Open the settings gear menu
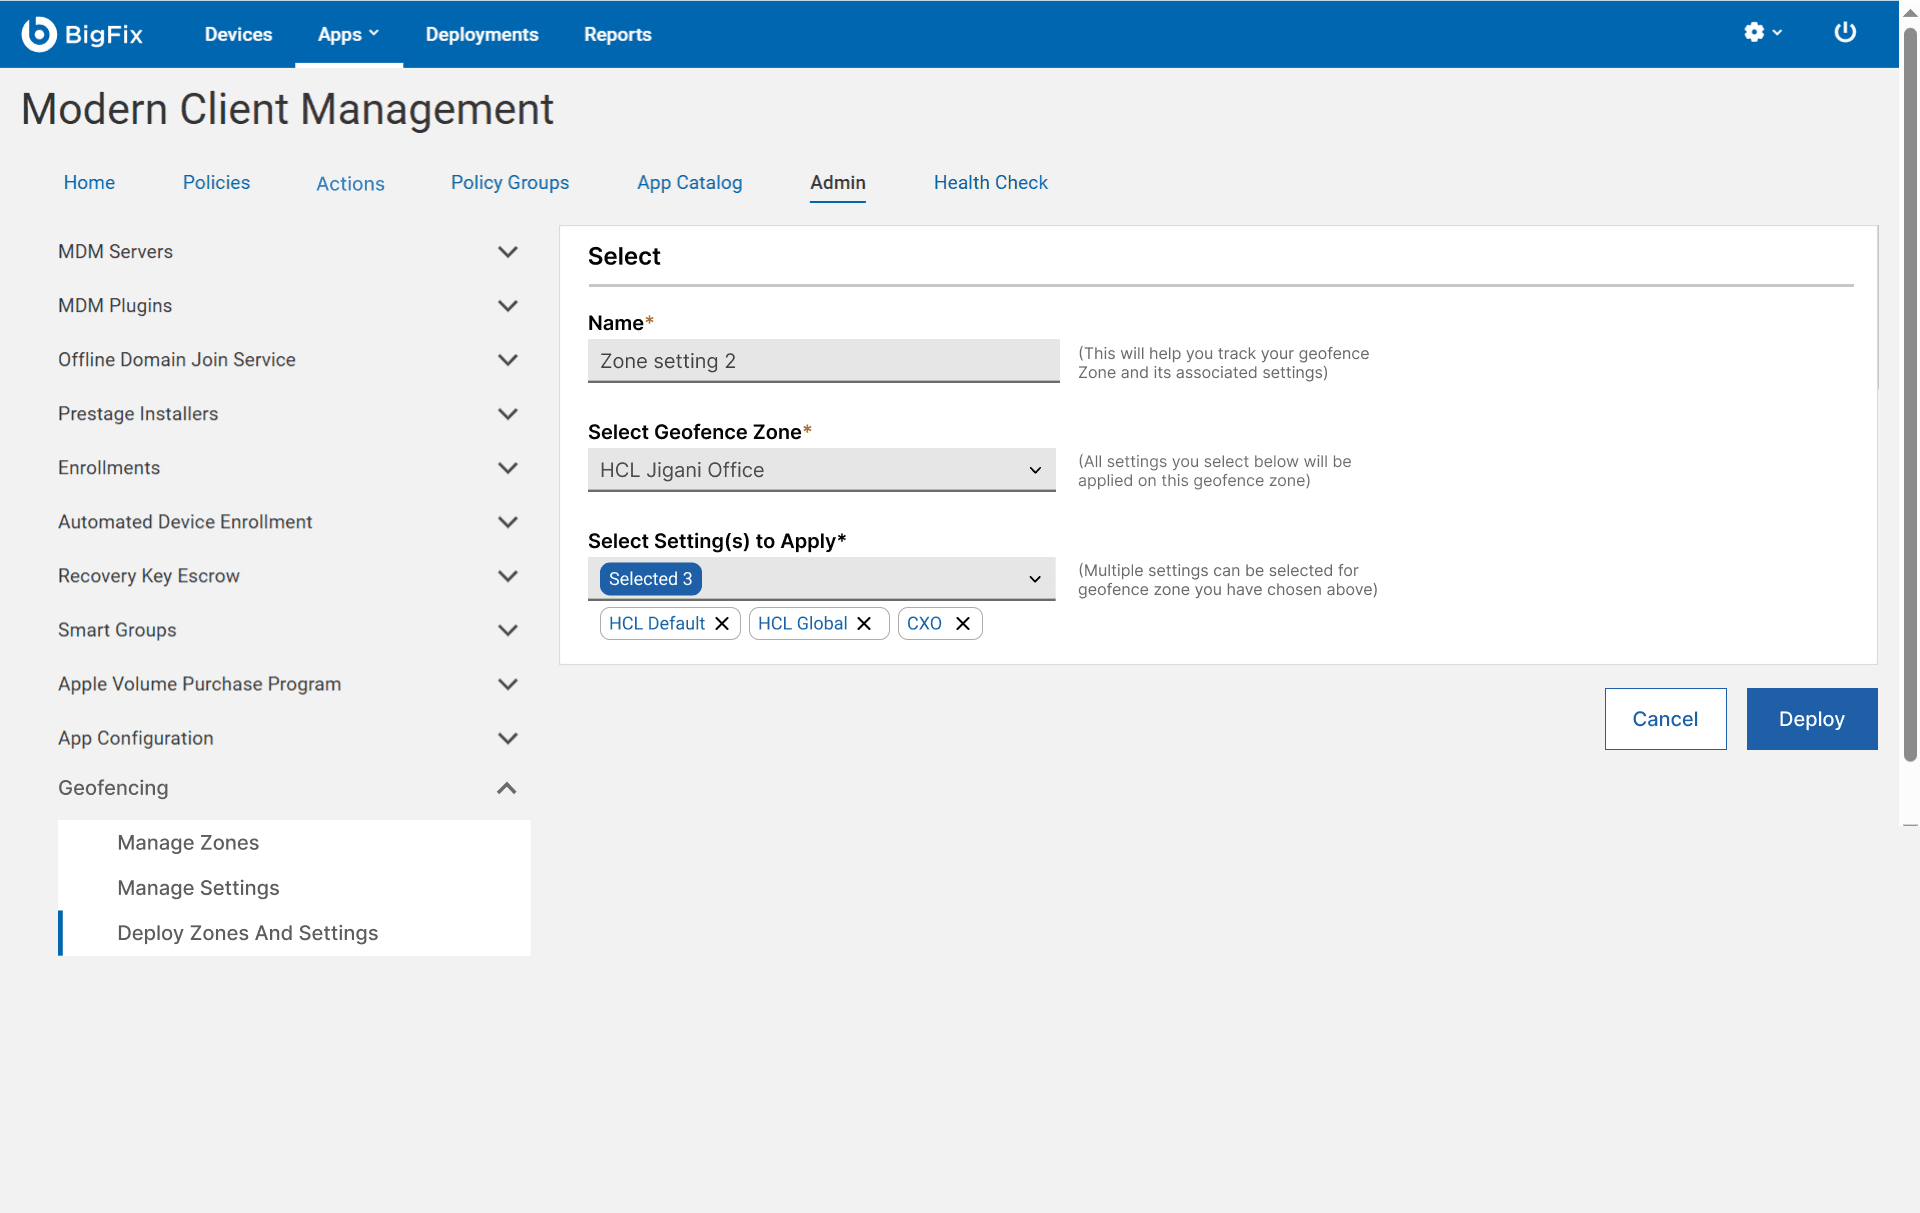The height and width of the screenshot is (1213, 1920). click(1763, 32)
